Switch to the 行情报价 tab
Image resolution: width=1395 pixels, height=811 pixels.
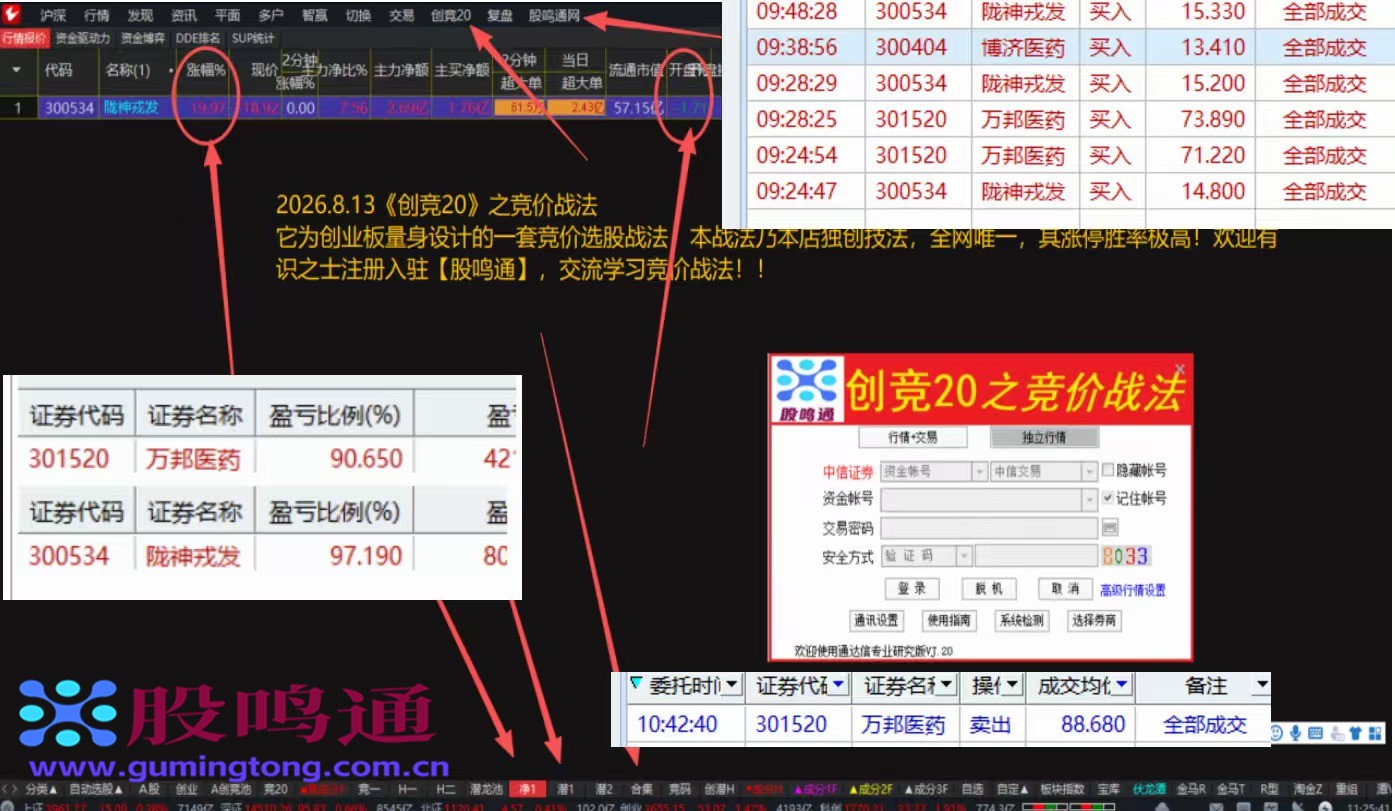(x=25, y=39)
